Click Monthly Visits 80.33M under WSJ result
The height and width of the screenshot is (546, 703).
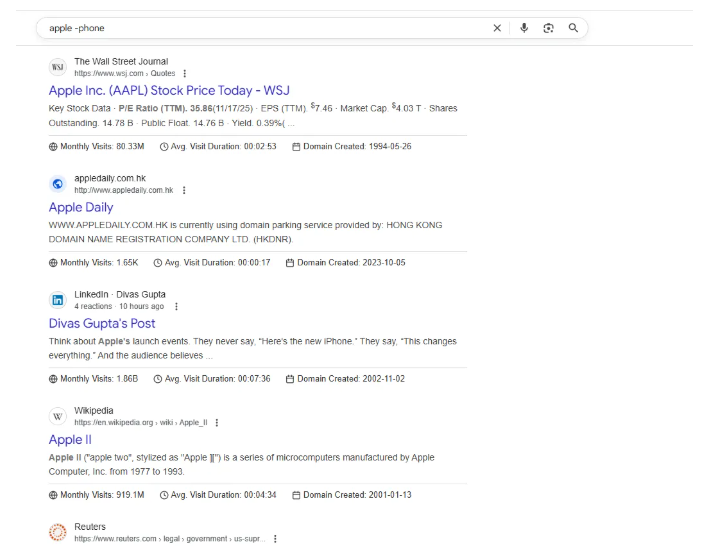coord(96,146)
